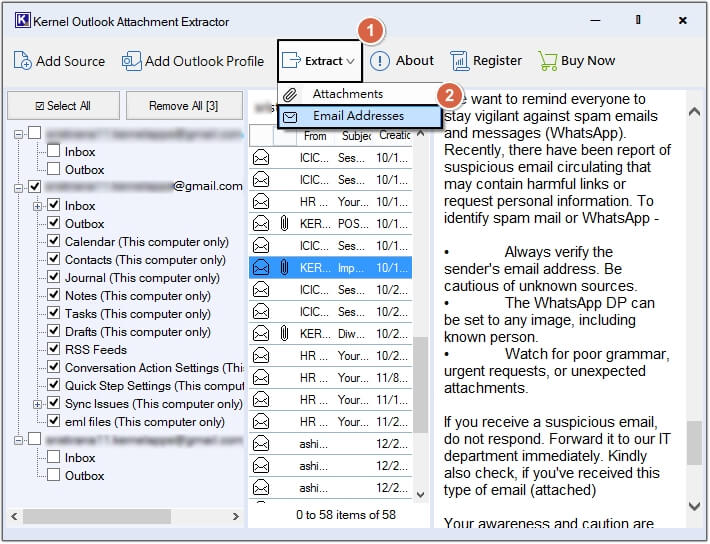Click paperclip icon on highlighted KER... Imp... row

pyautogui.click(x=284, y=267)
